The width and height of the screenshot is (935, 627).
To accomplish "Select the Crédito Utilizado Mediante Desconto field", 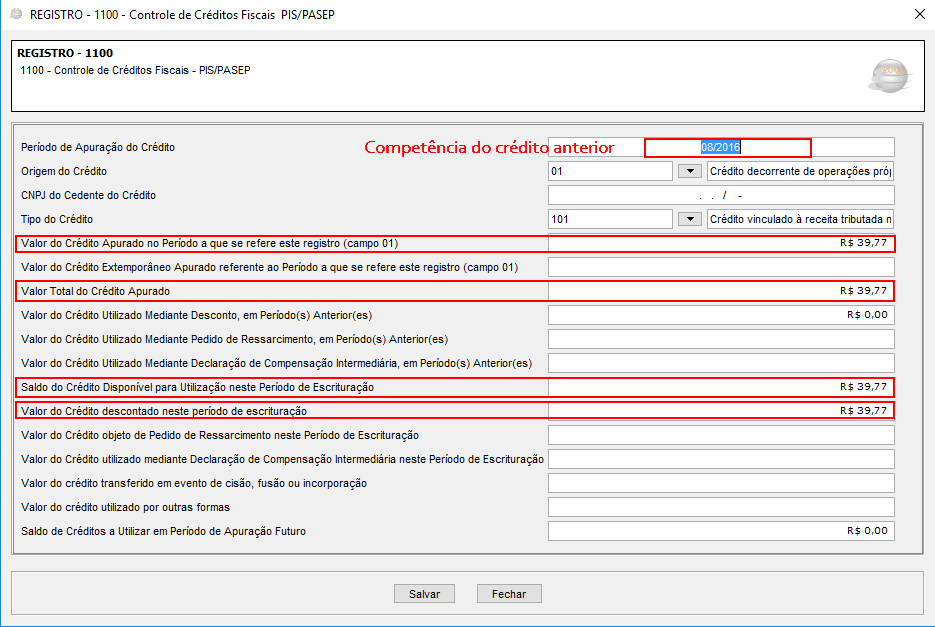I will [721, 315].
